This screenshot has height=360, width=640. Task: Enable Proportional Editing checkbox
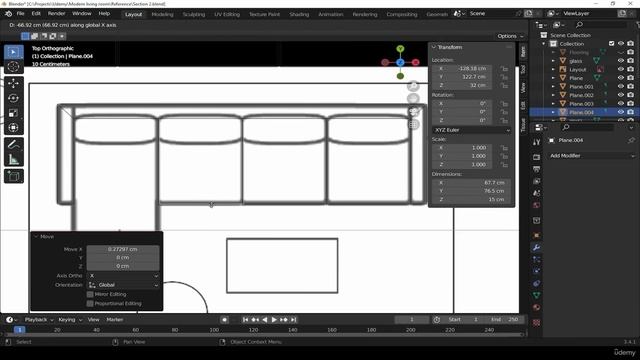point(90,304)
